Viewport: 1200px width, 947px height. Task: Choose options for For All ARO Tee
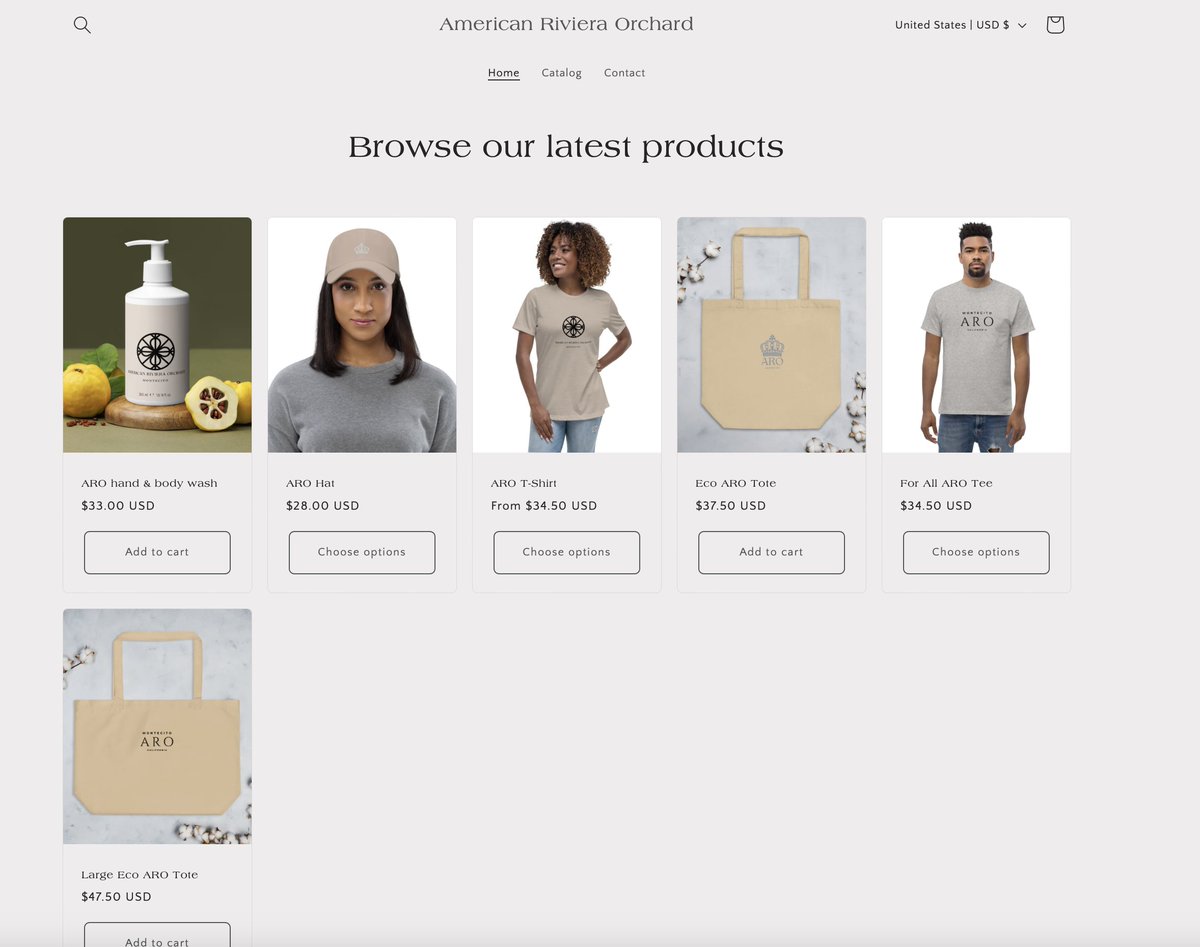(x=976, y=552)
